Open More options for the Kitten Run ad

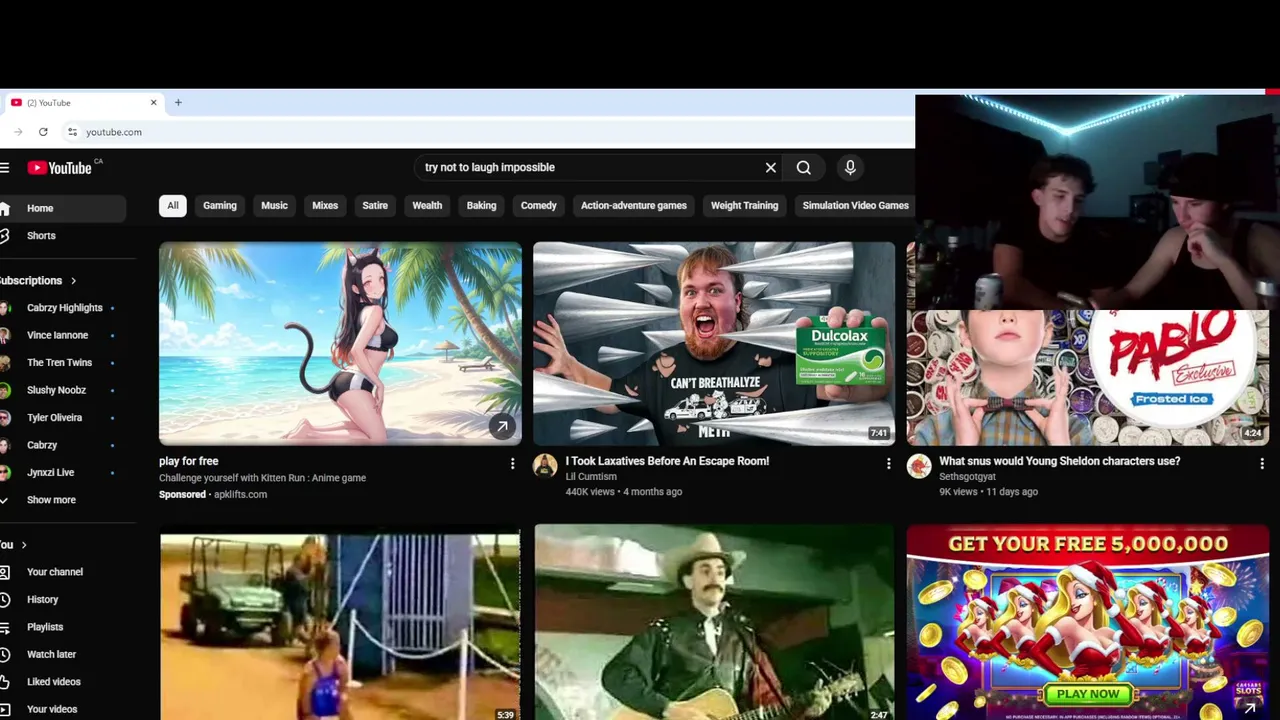click(x=512, y=464)
